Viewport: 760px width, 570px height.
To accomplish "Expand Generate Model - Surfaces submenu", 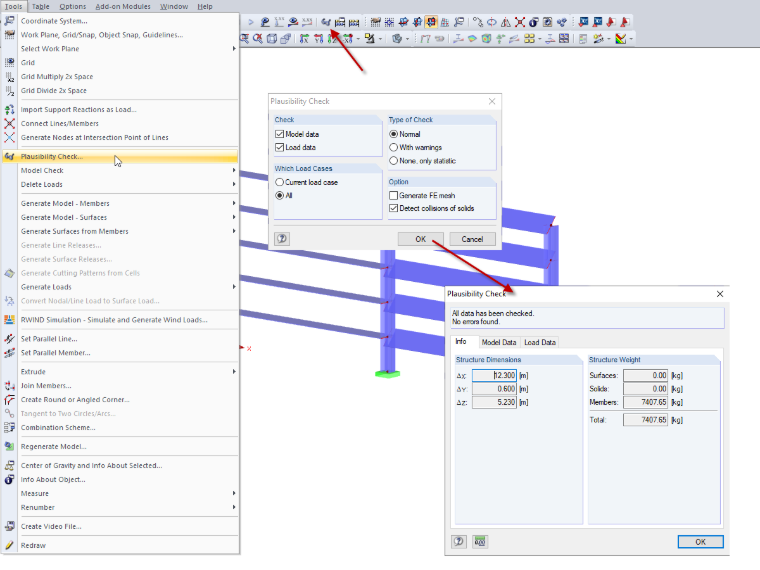I will click(128, 218).
